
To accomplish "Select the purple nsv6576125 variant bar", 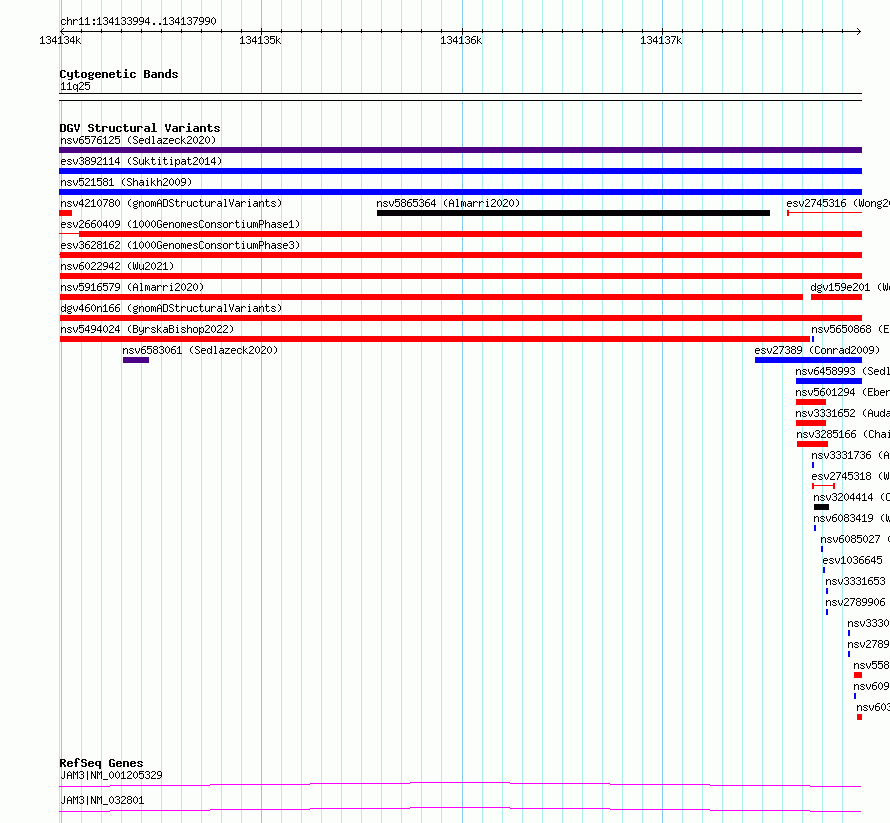I will coord(460,150).
